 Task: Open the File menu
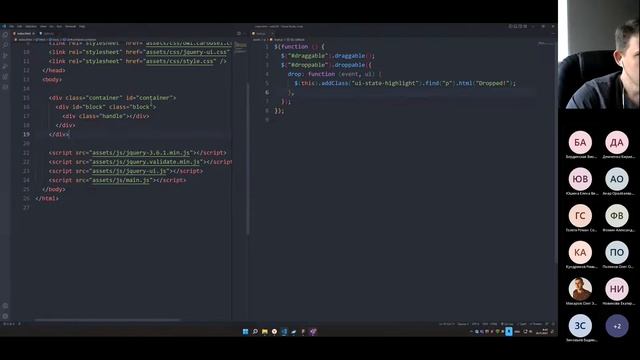[11, 27]
